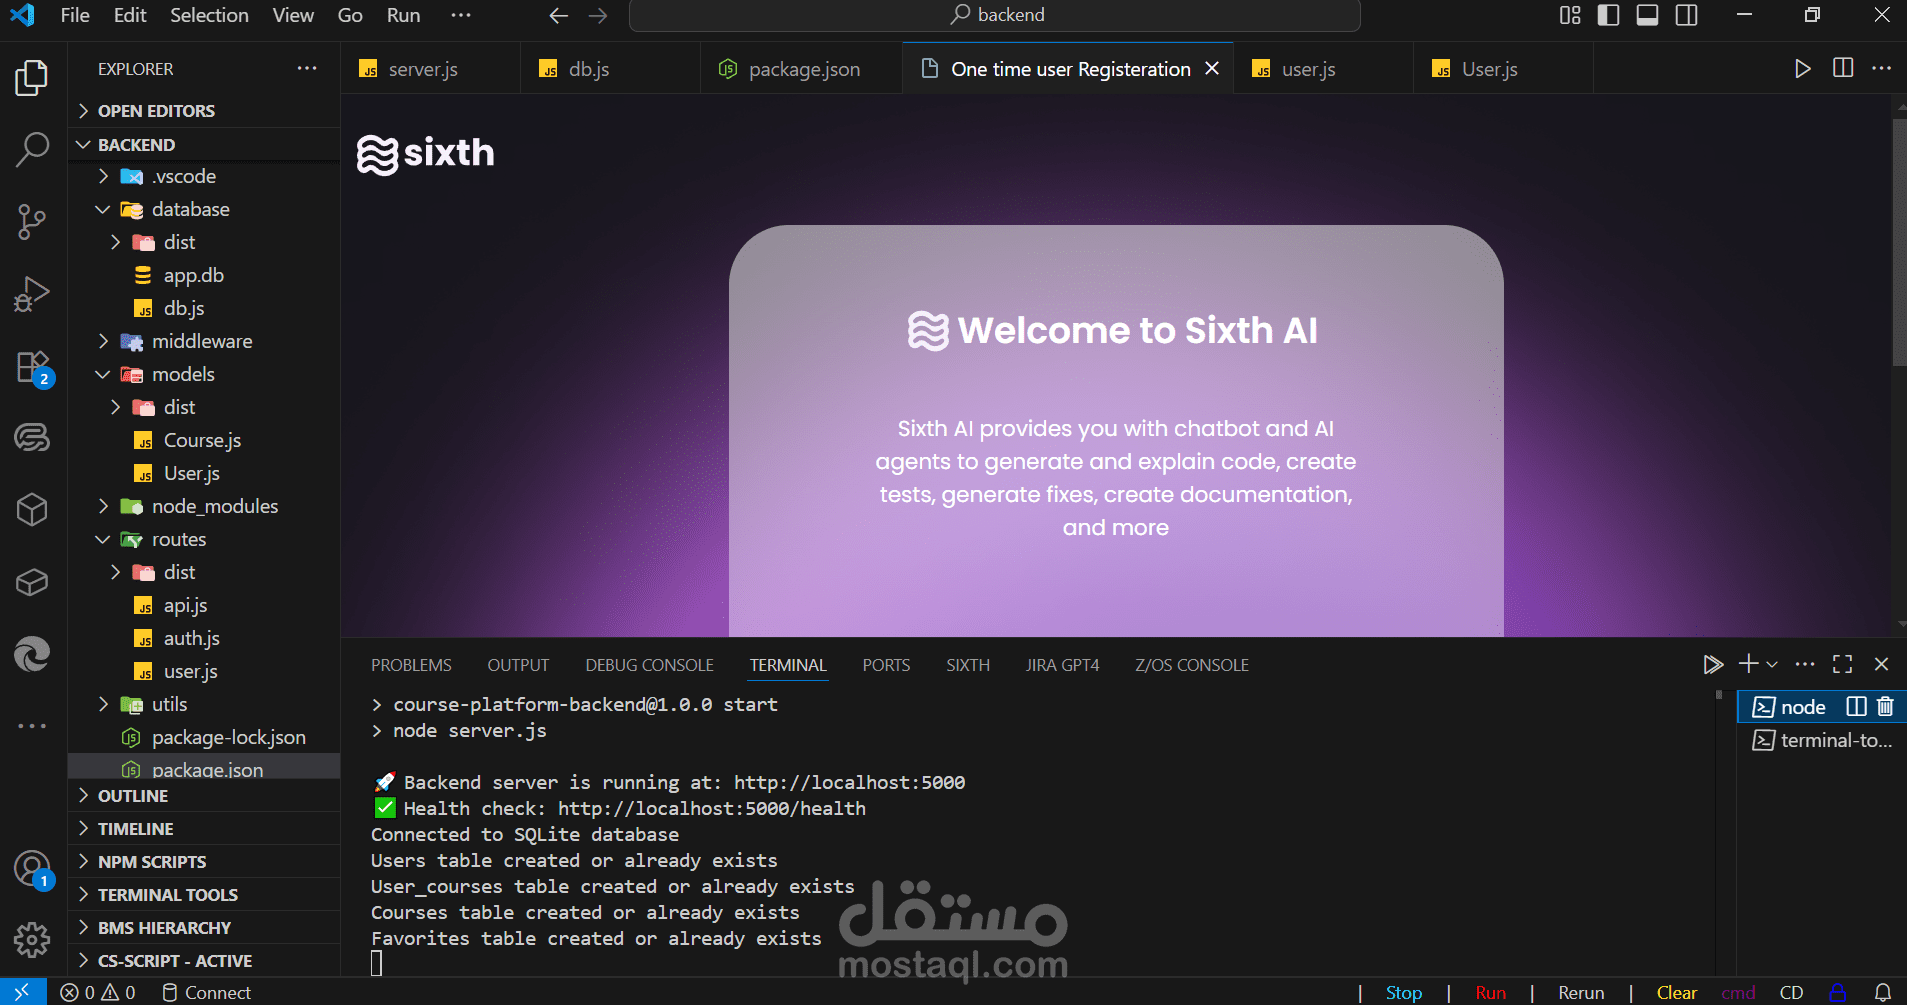Collapse the database folder

[204, 209]
